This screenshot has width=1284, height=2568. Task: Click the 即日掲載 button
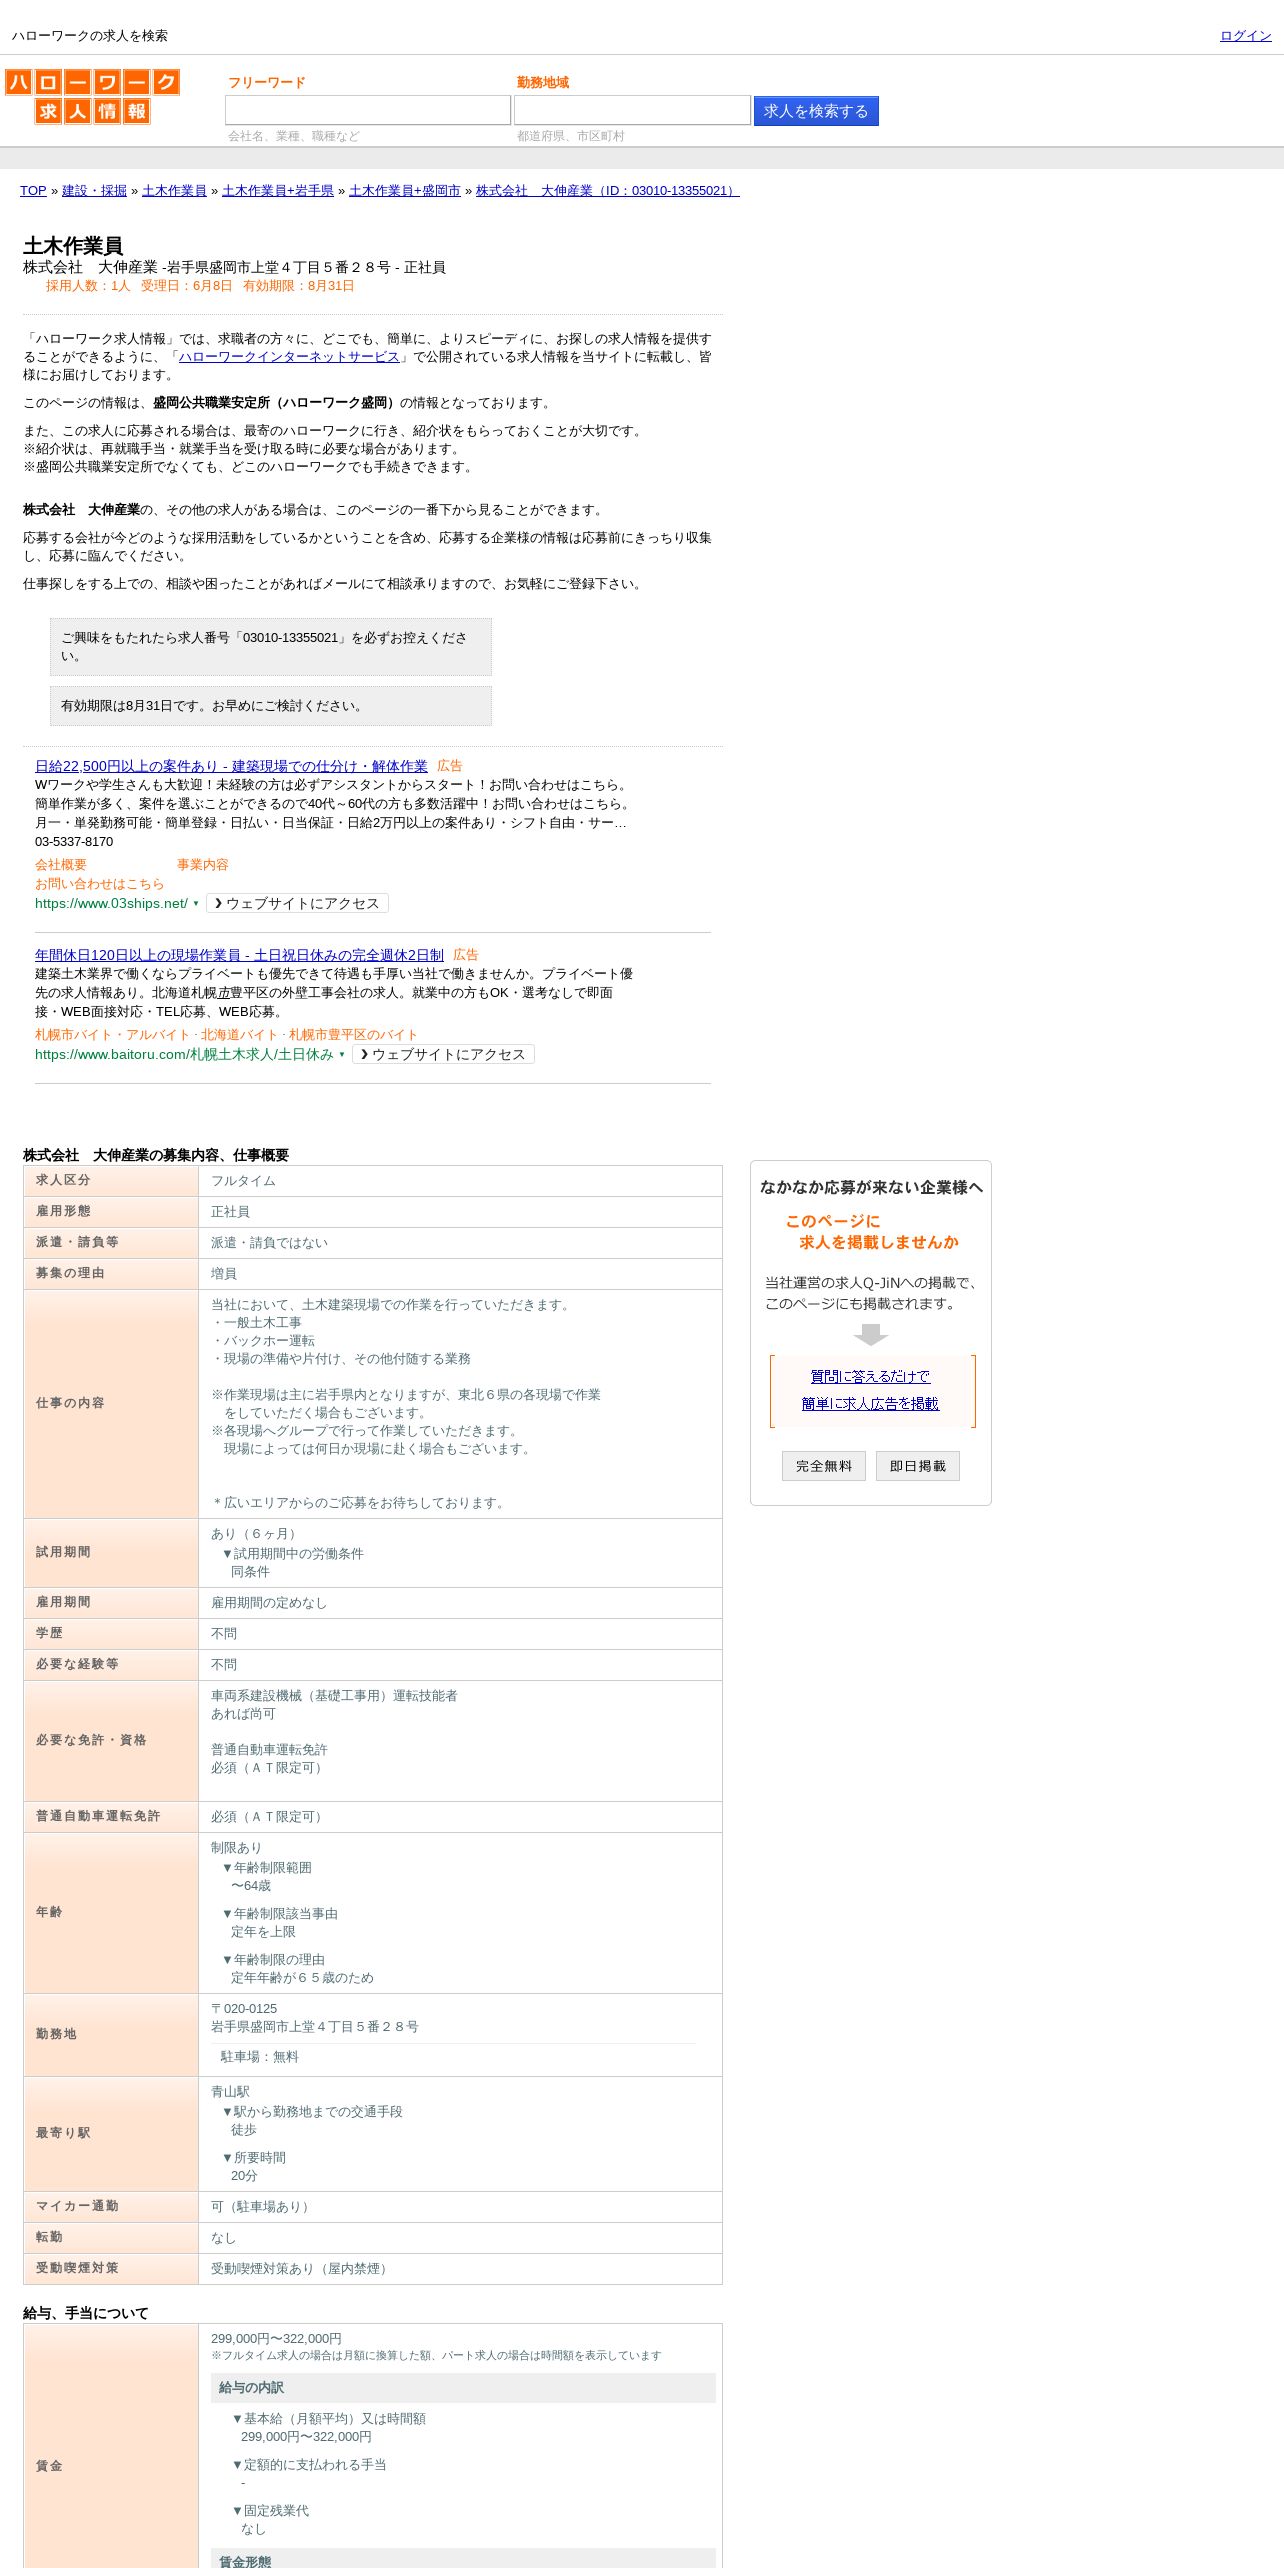[x=918, y=1466]
